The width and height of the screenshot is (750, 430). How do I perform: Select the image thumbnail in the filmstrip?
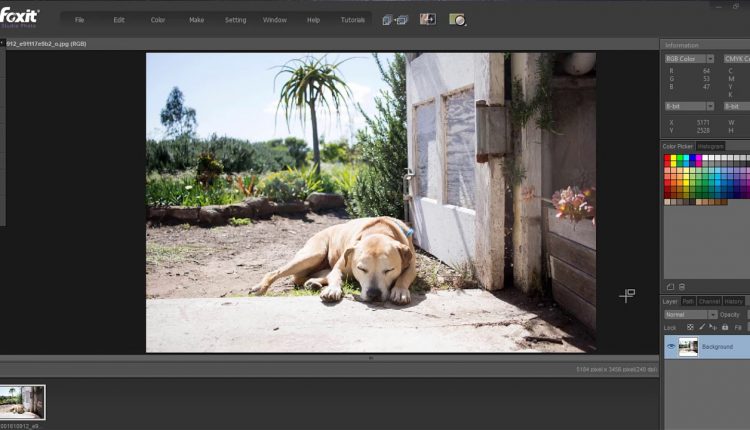pos(22,402)
